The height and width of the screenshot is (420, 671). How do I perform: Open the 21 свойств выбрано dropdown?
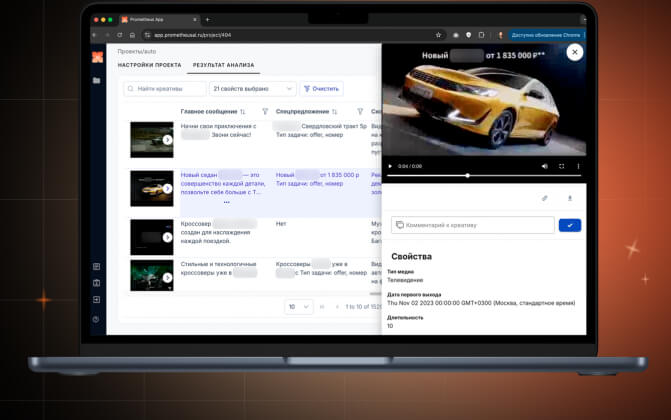(x=252, y=89)
